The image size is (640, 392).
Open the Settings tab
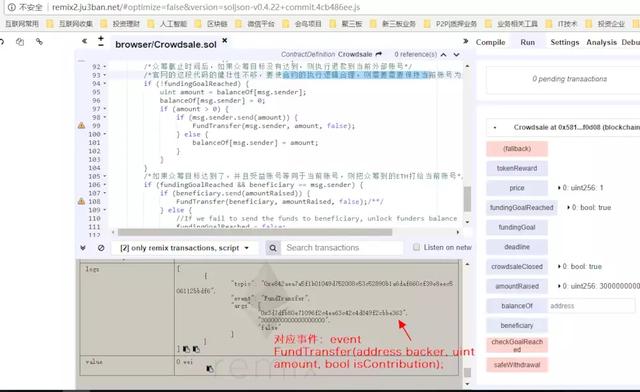[x=564, y=42]
